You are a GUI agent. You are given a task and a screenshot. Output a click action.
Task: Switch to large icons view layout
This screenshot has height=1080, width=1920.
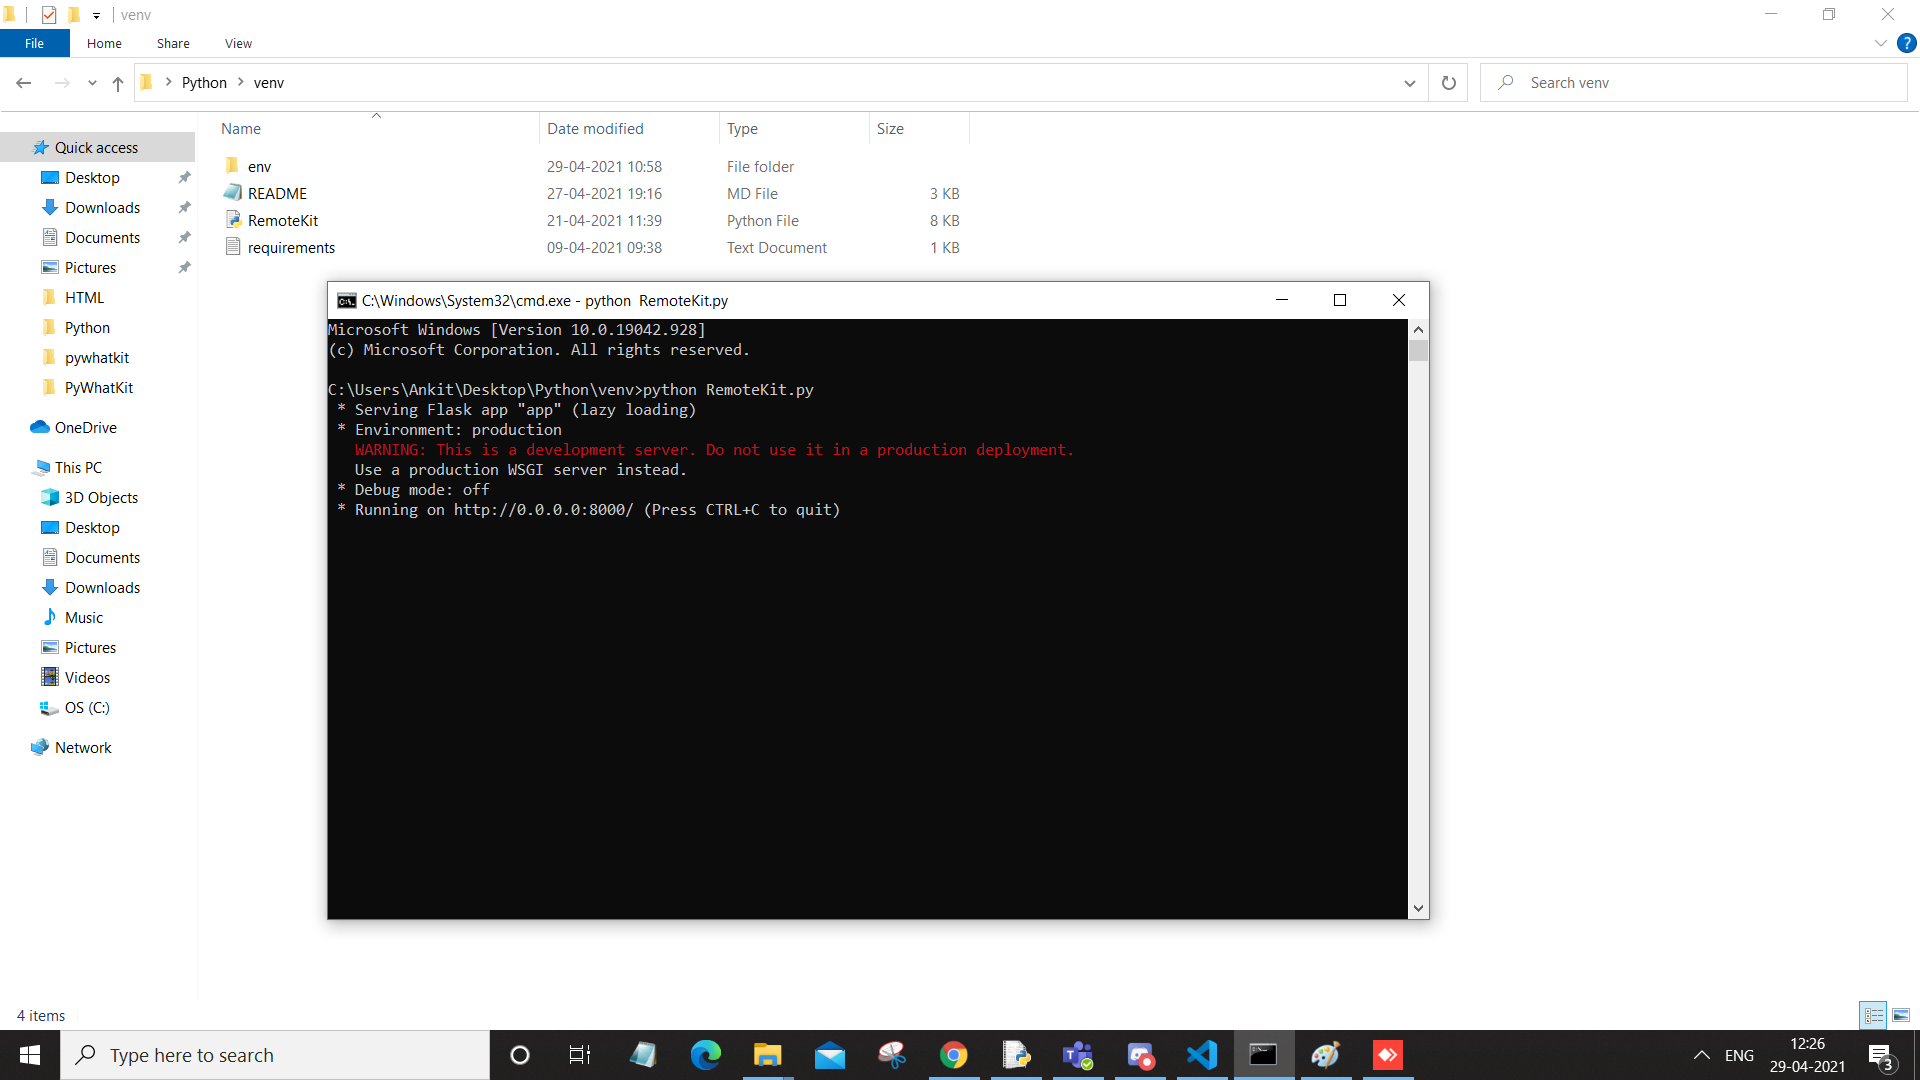[x=1901, y=1015]
